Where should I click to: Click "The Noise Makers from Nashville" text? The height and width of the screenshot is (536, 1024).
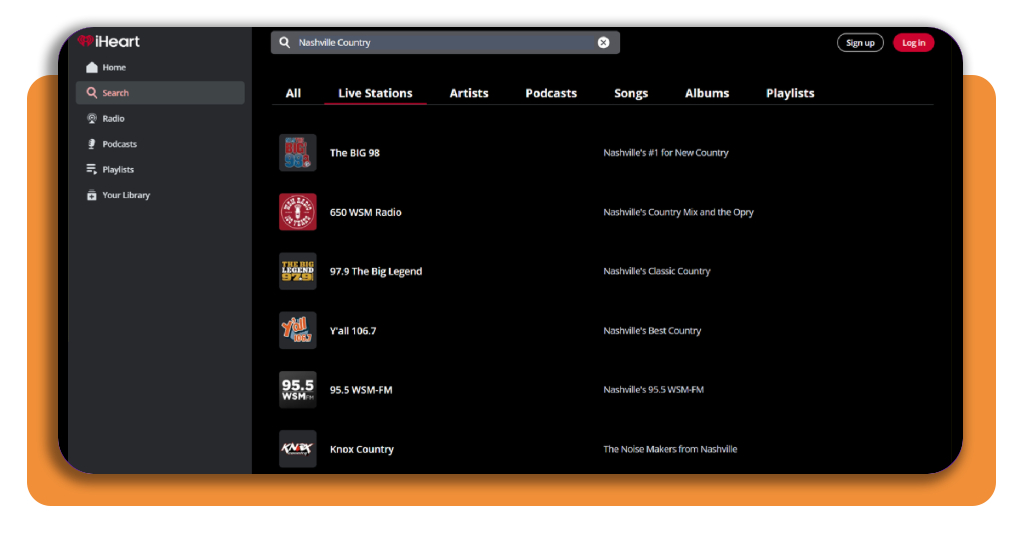(670, 449)
